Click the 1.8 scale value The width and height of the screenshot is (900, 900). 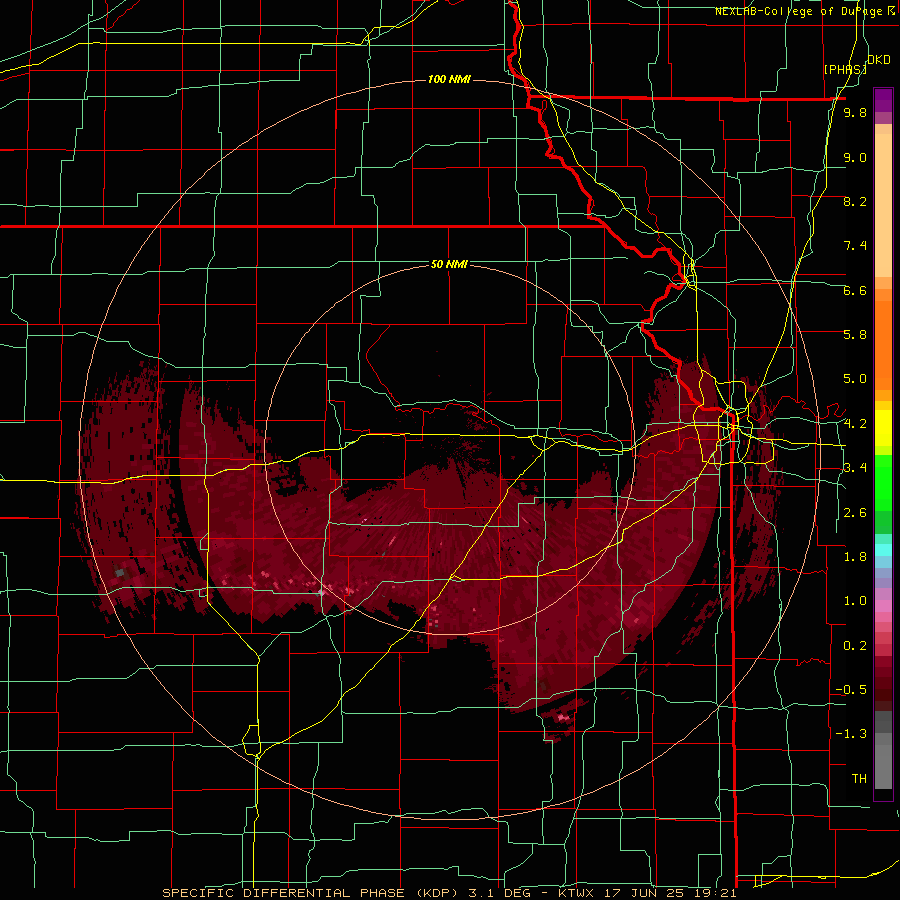(x=855, y=557)
